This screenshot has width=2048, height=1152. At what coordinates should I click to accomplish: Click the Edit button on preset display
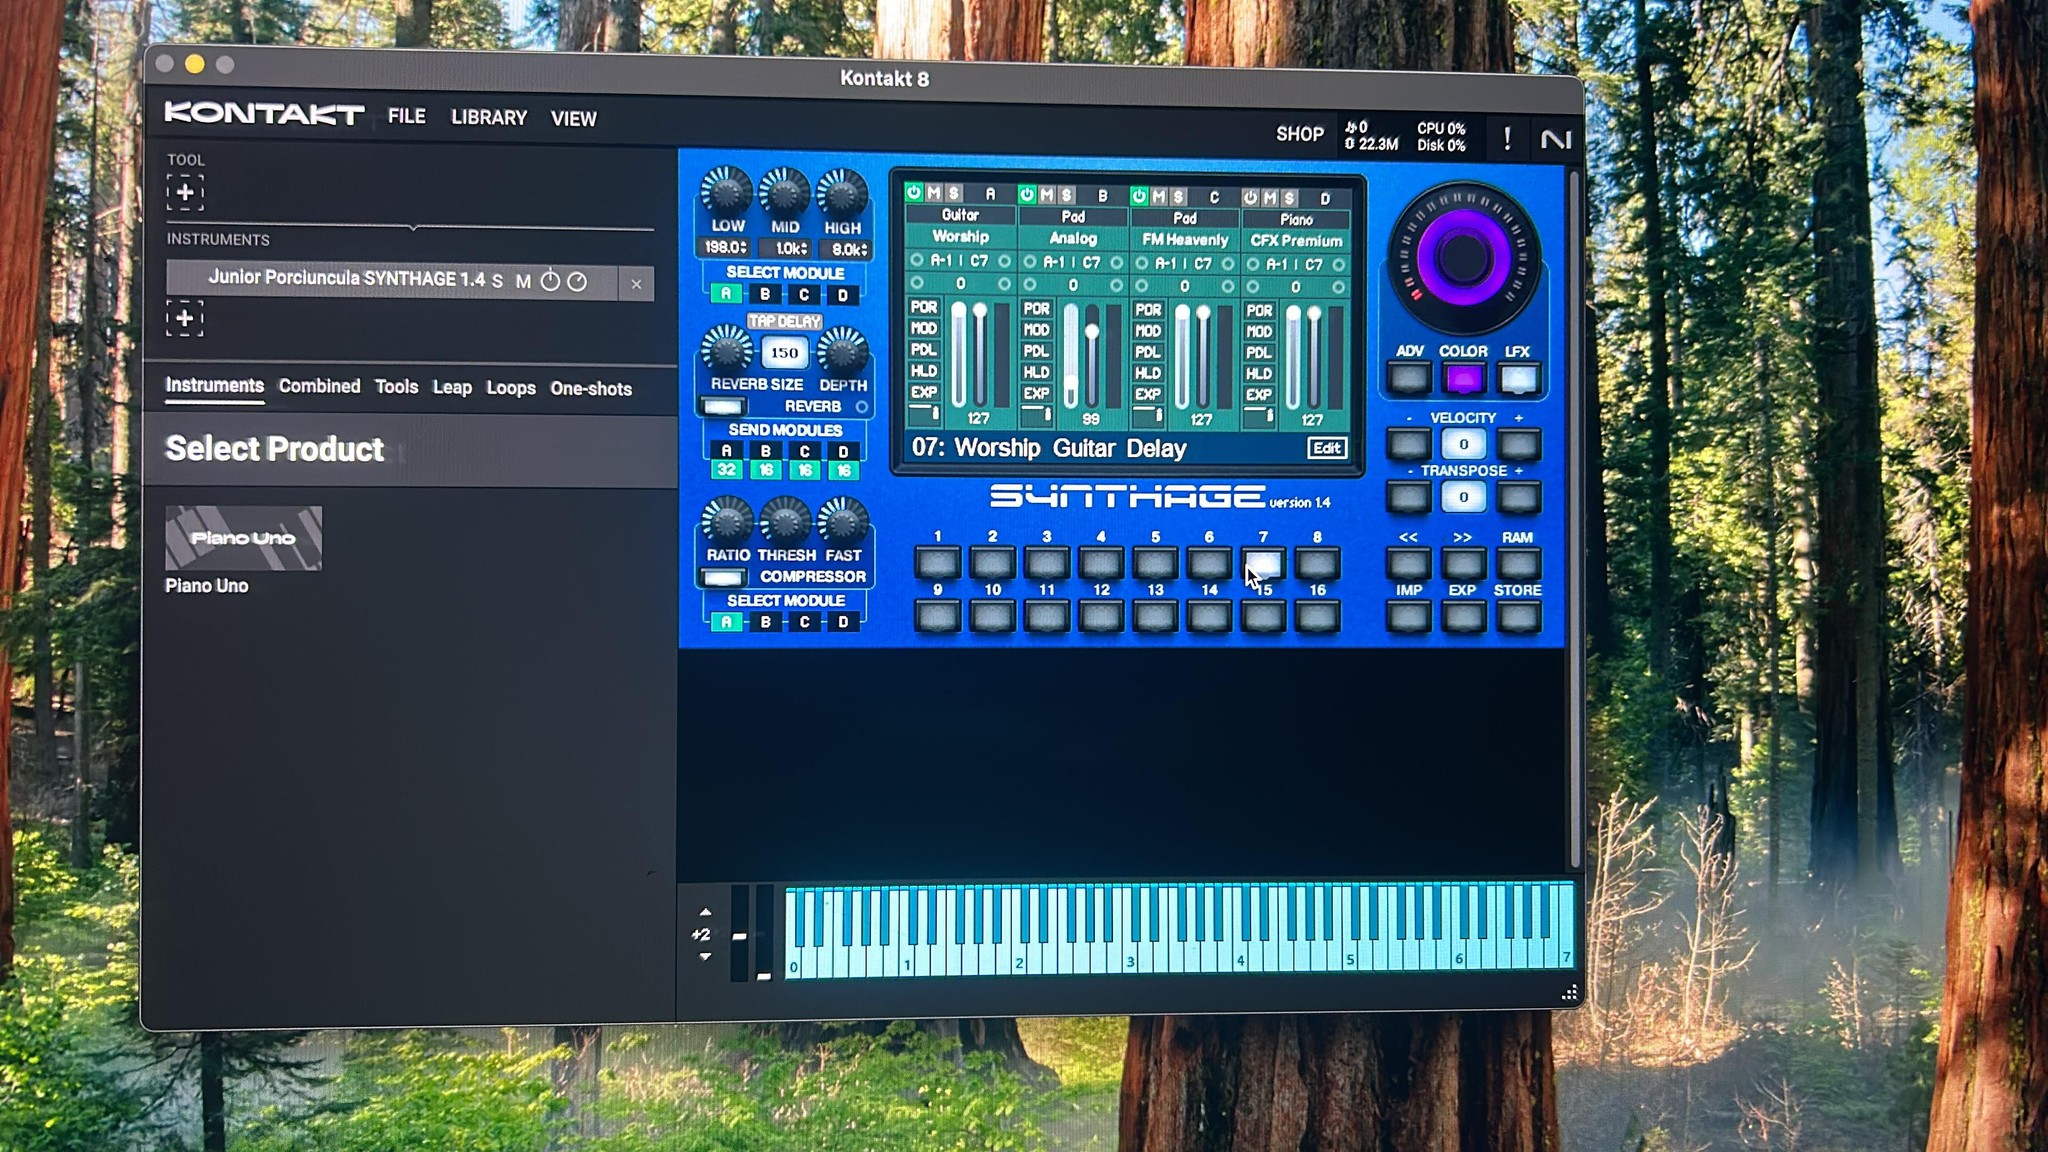[1327, 448]
